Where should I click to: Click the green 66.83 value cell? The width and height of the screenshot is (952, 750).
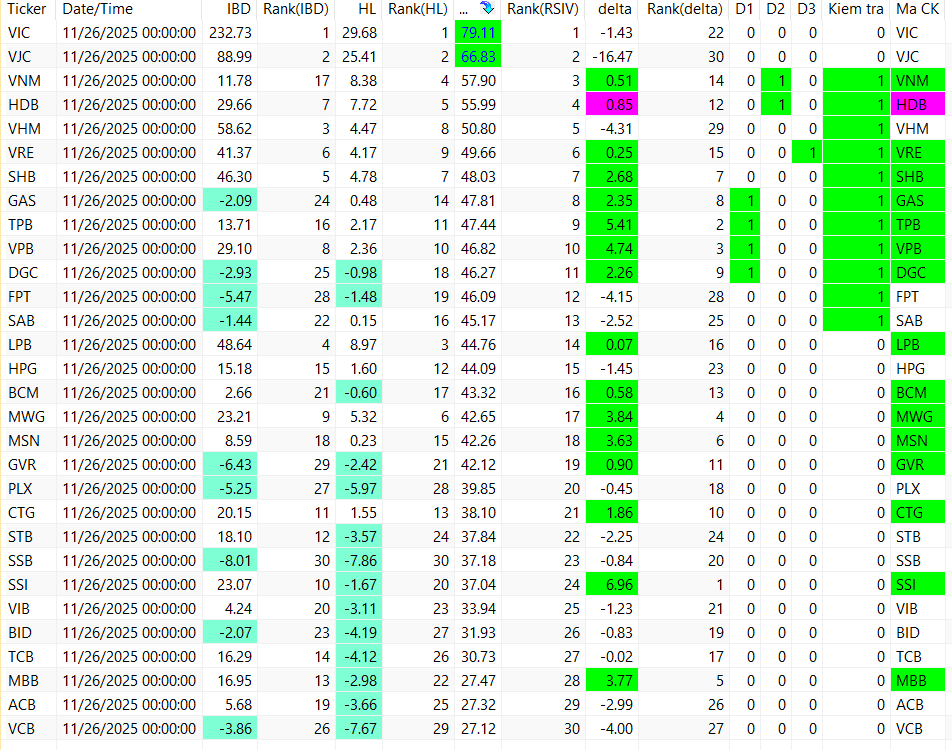pos(478,56)
